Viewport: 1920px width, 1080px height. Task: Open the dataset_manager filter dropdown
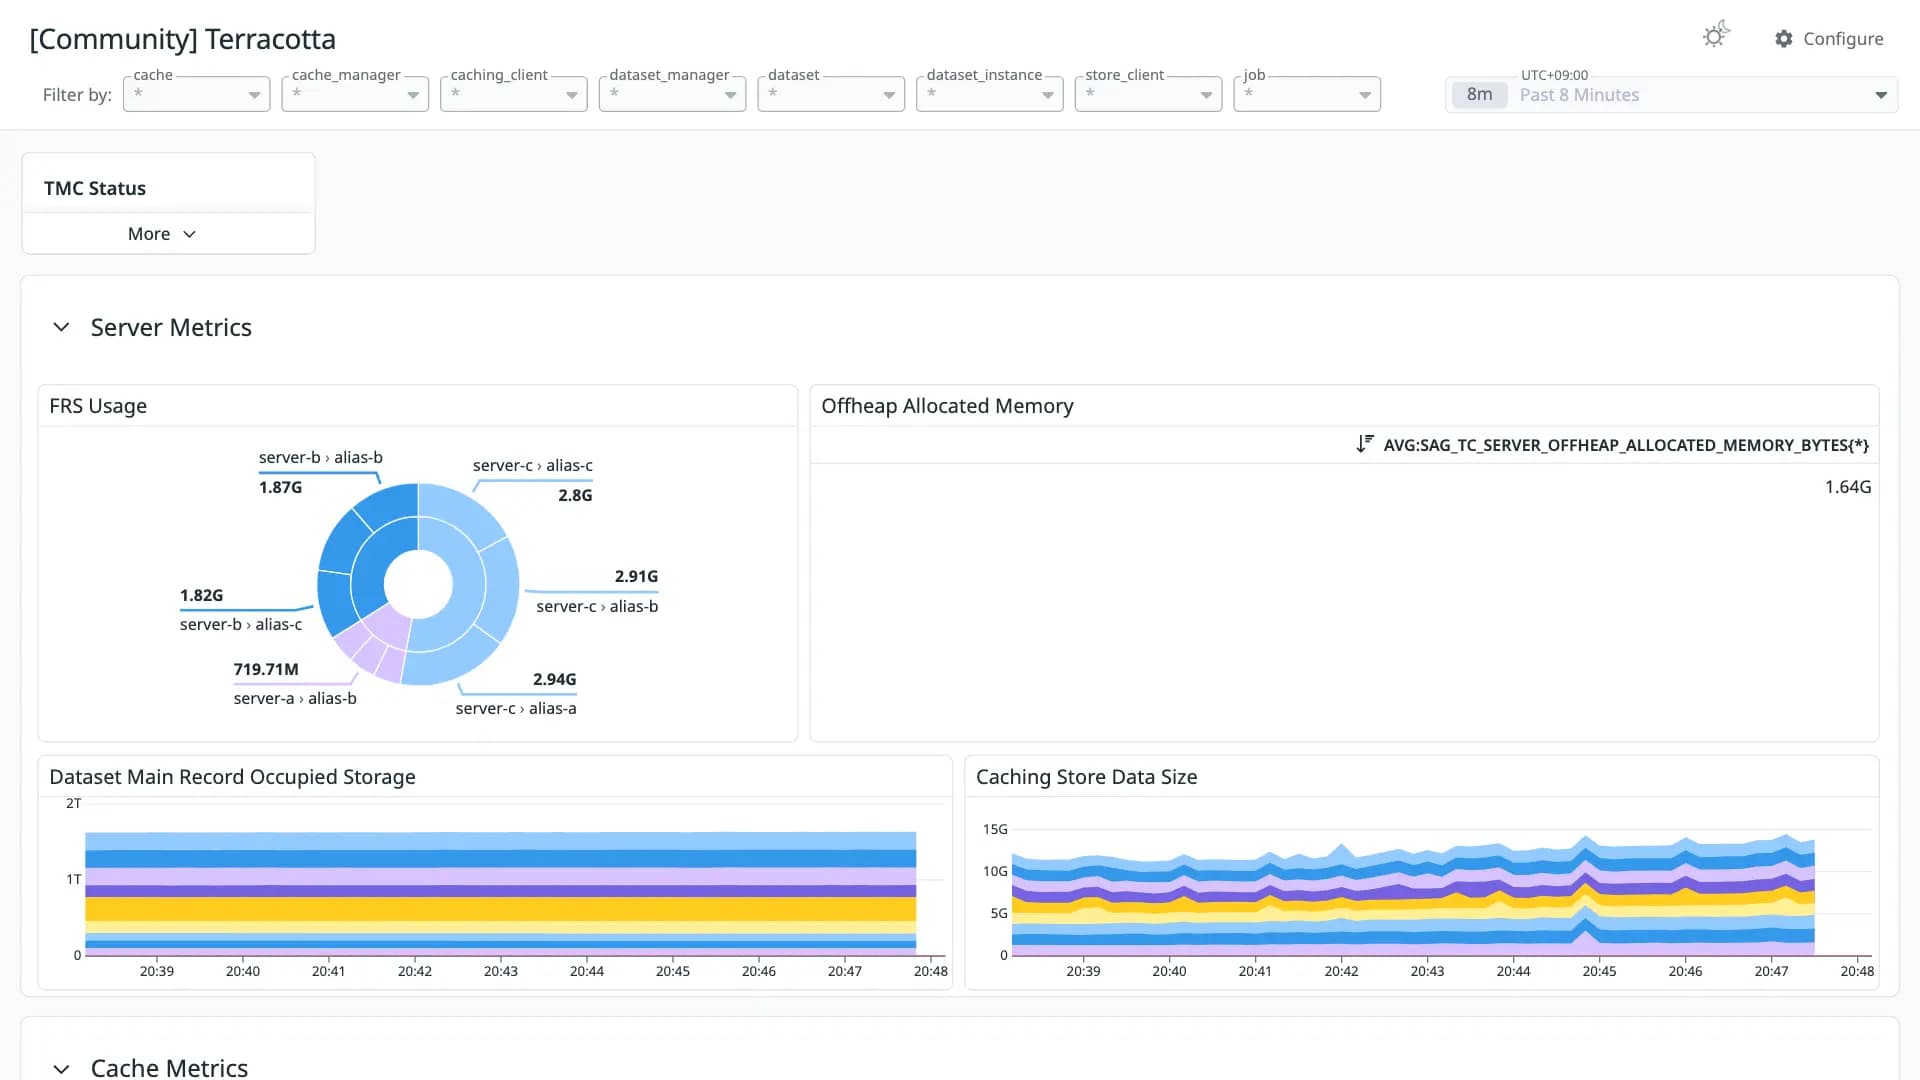tap(672, 94)
